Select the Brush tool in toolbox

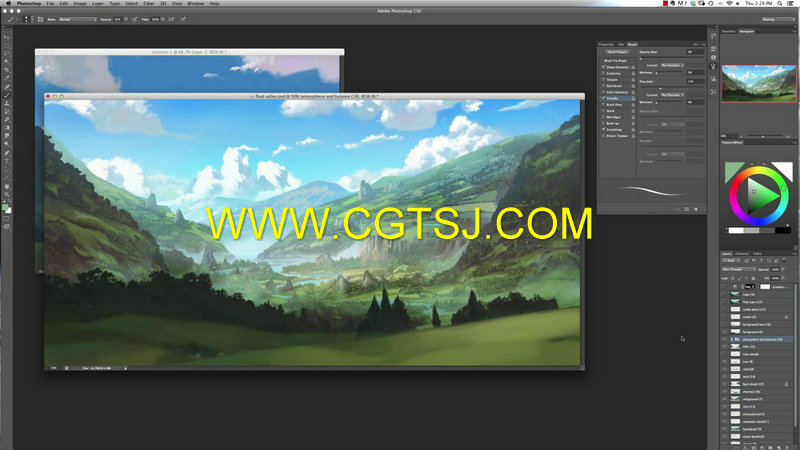7,95
